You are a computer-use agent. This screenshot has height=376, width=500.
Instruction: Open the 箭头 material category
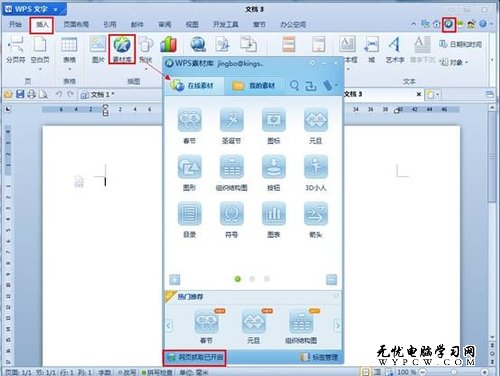316,220
